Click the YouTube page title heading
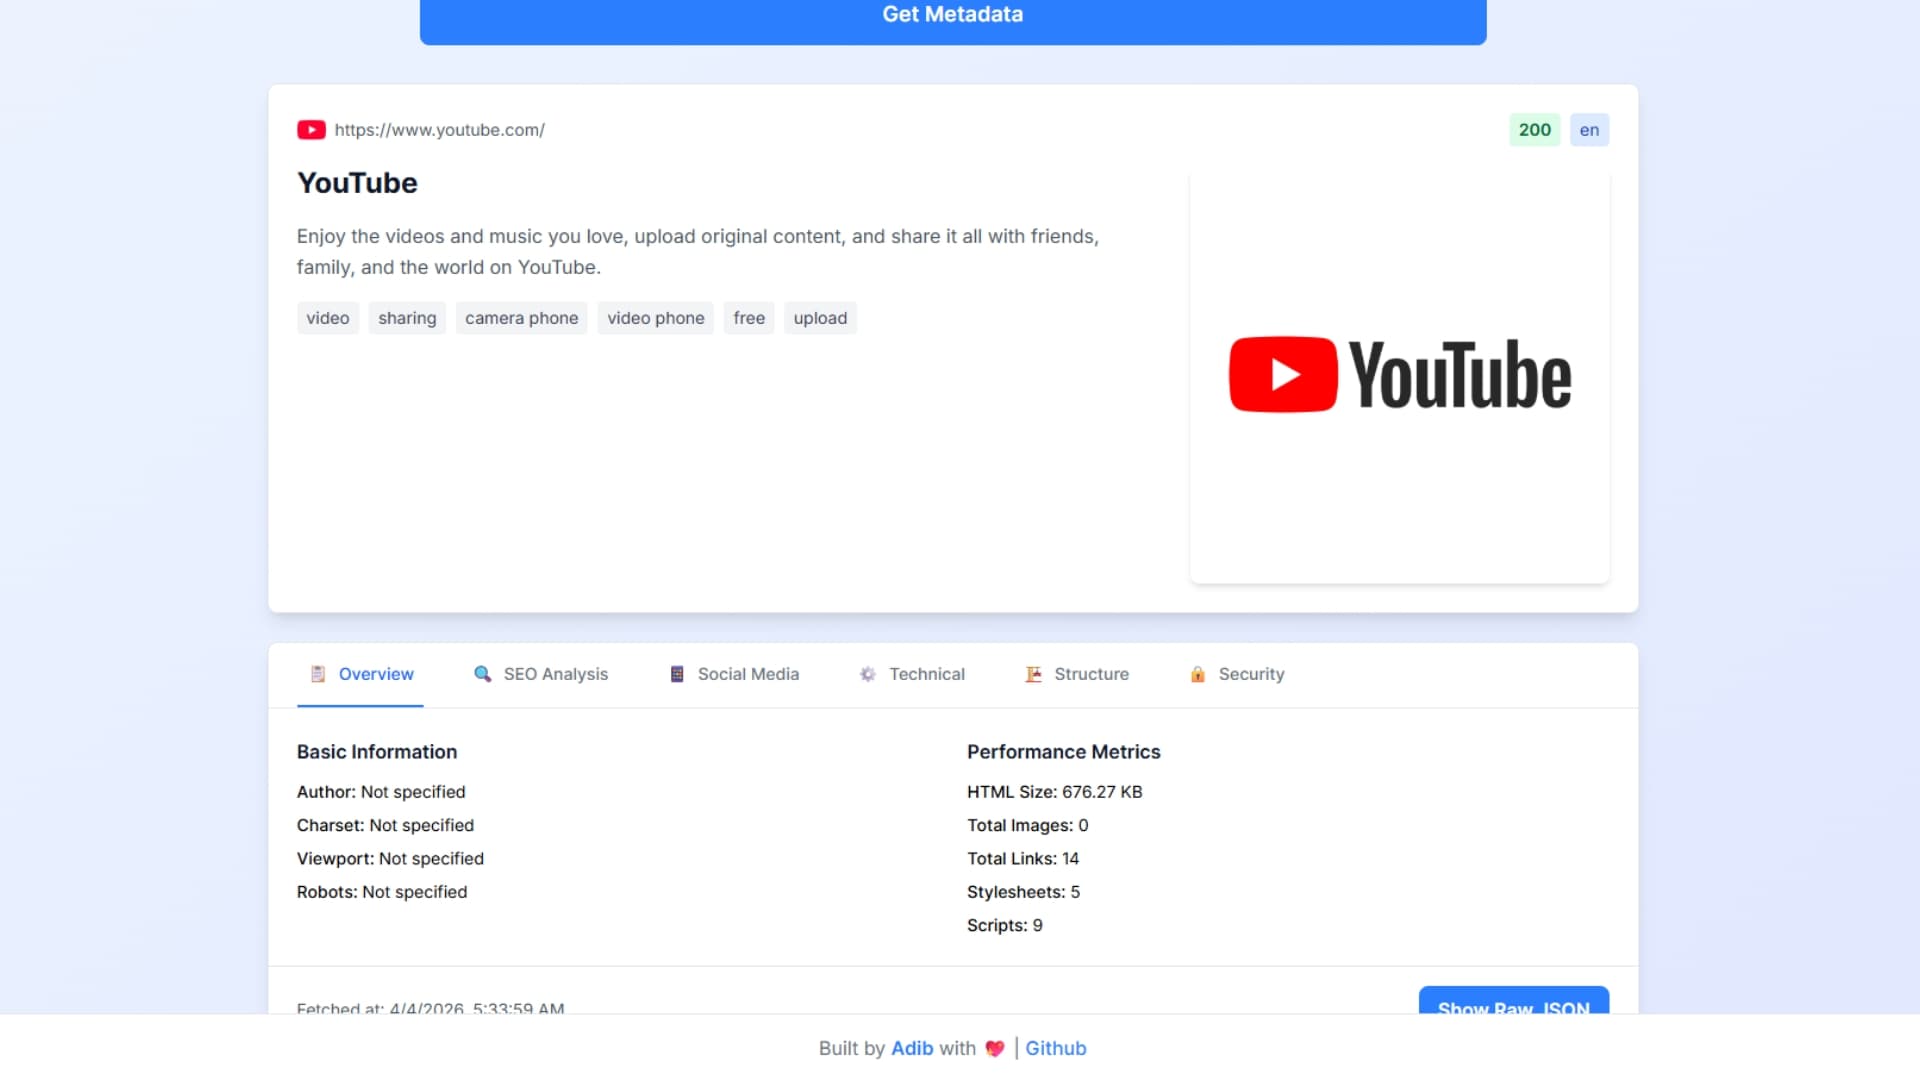This screenshot has height=1080, width=1920. pyautogui.click(x=357, y=183)
